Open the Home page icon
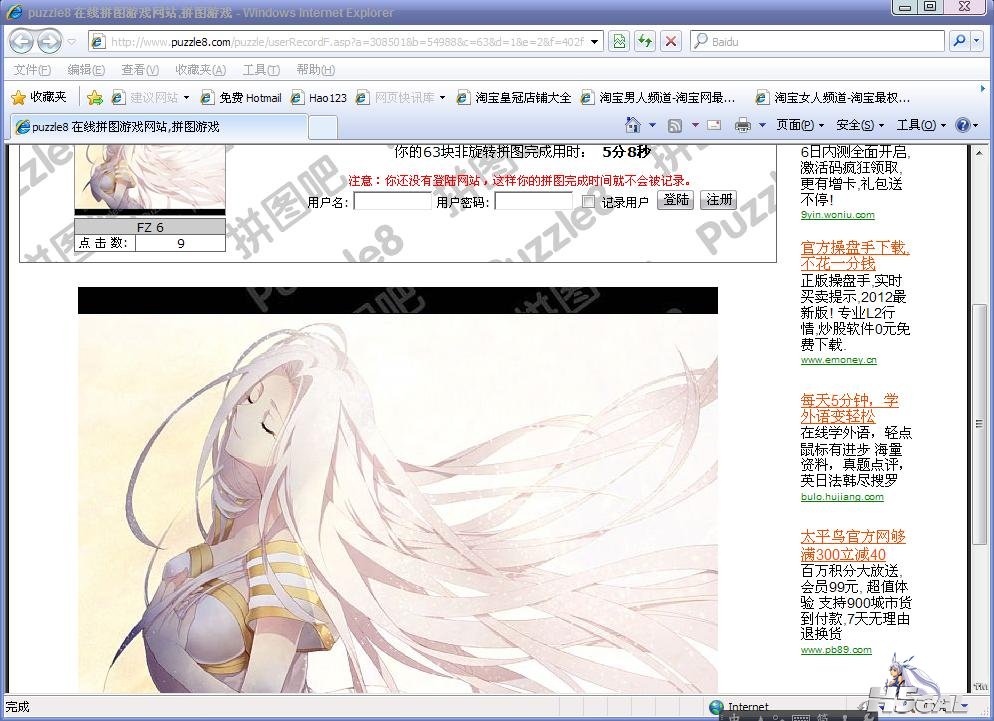The width and height of the screenshot is (994, 721). [632, 125]
